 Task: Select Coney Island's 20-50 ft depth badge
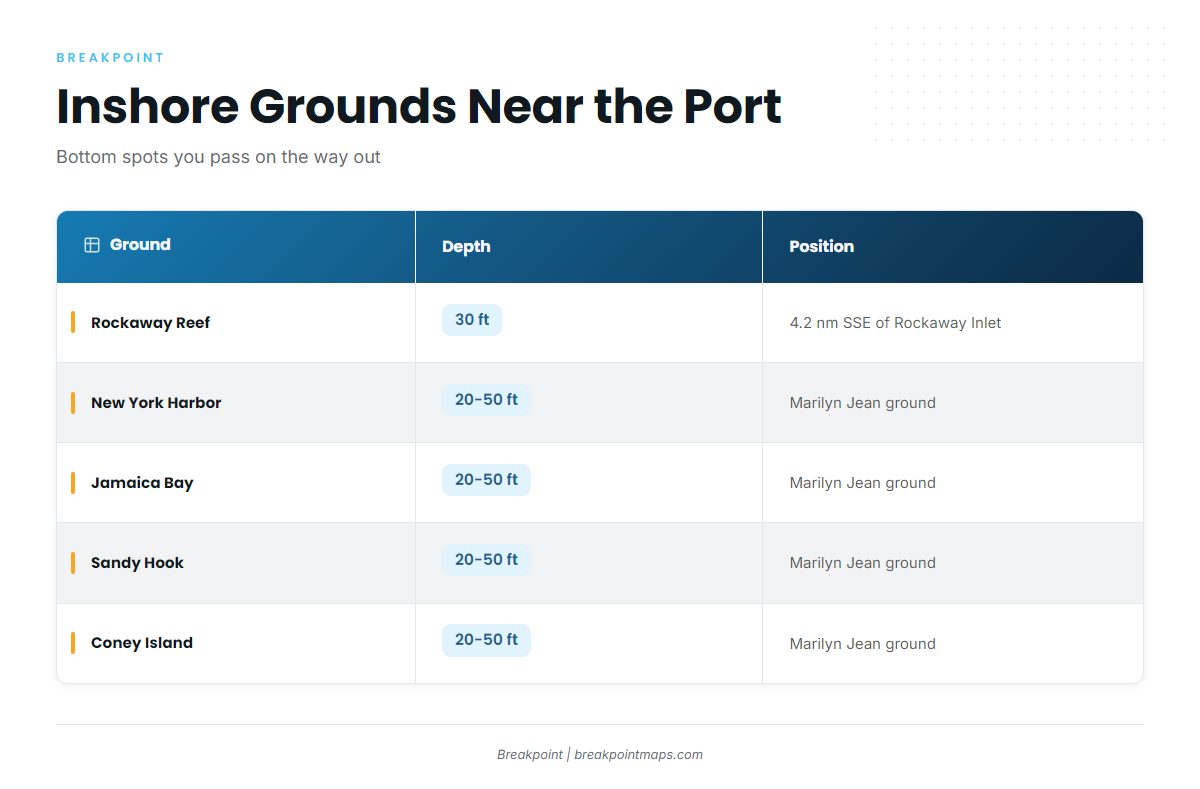point(486,640)
